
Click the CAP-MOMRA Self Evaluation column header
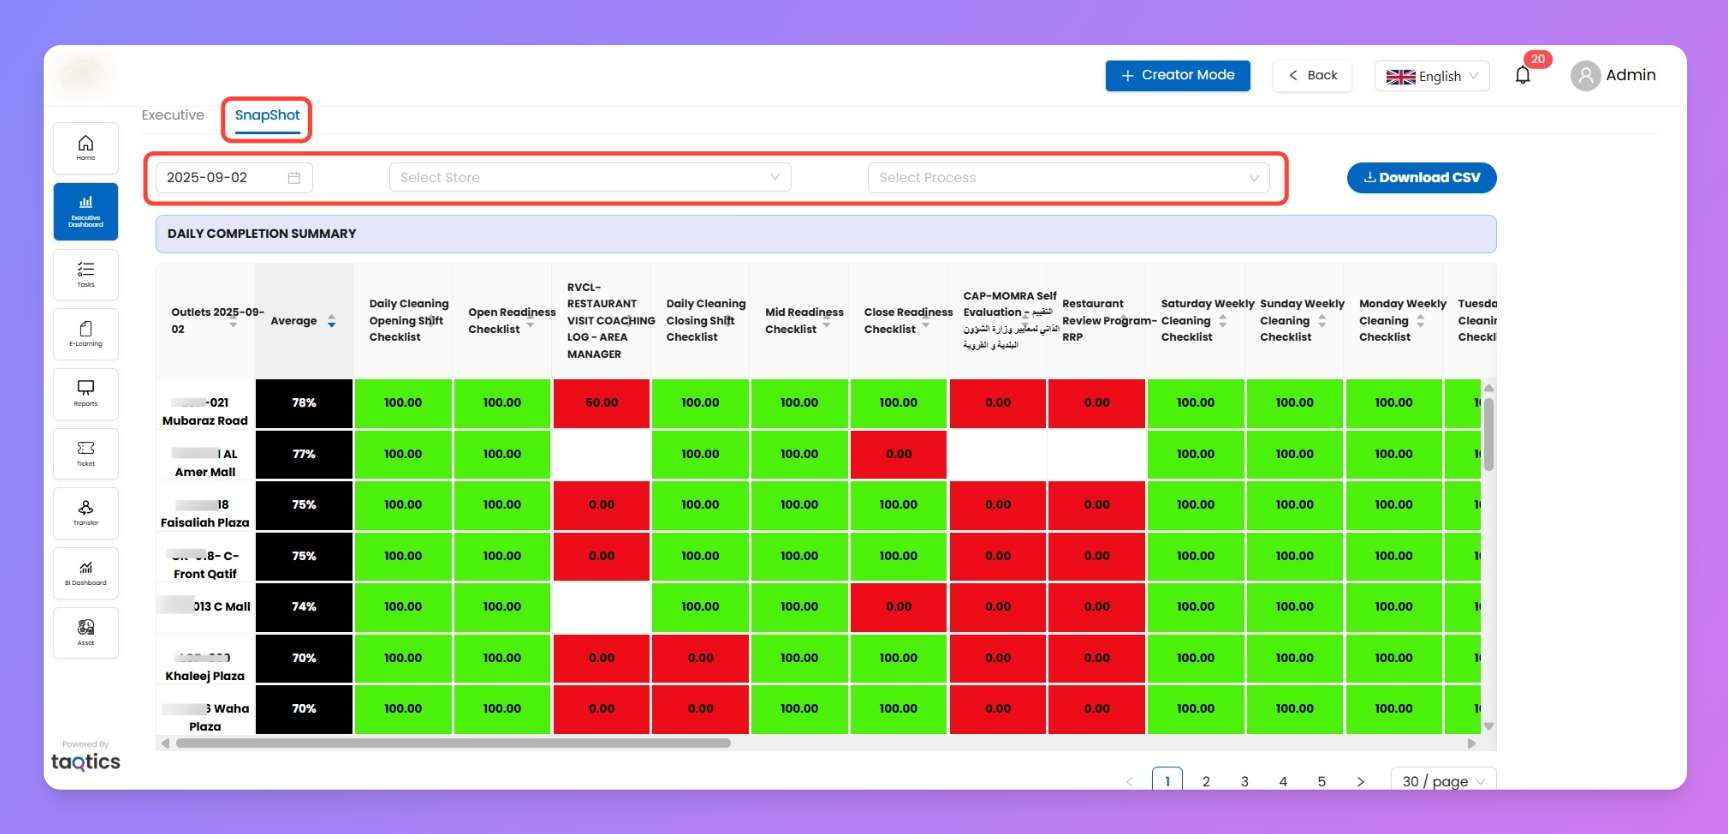(x=998, y=321)
